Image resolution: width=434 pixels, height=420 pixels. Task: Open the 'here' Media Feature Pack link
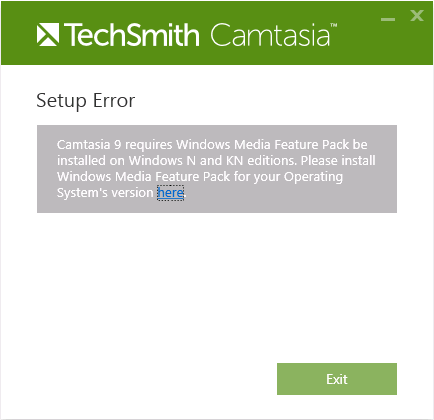170,193
